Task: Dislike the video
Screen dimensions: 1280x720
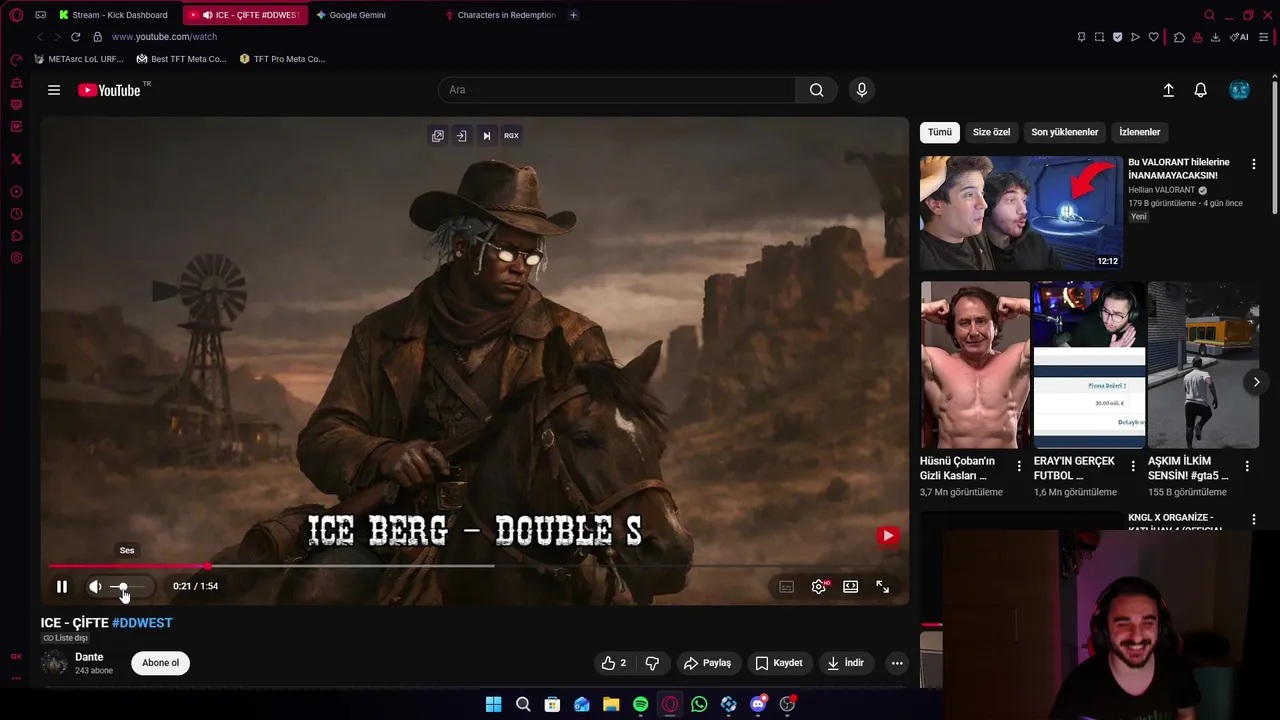Action: click(652, 663)
